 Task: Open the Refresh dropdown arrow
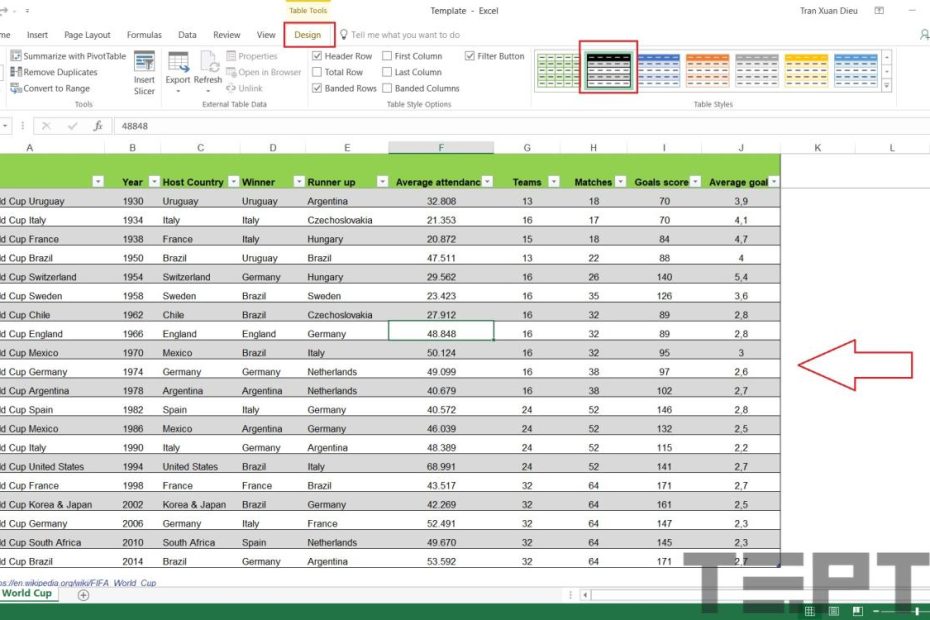click(208, 91)
